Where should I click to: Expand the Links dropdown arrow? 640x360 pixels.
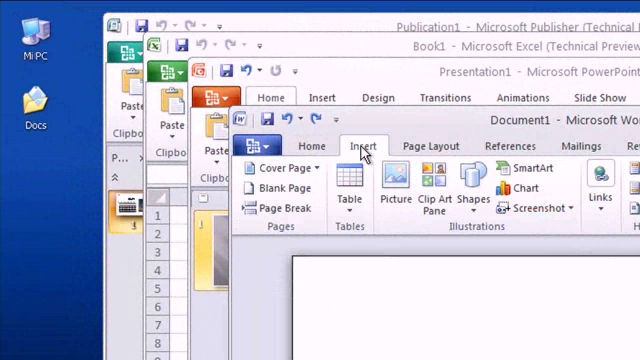tap(600, 209)
